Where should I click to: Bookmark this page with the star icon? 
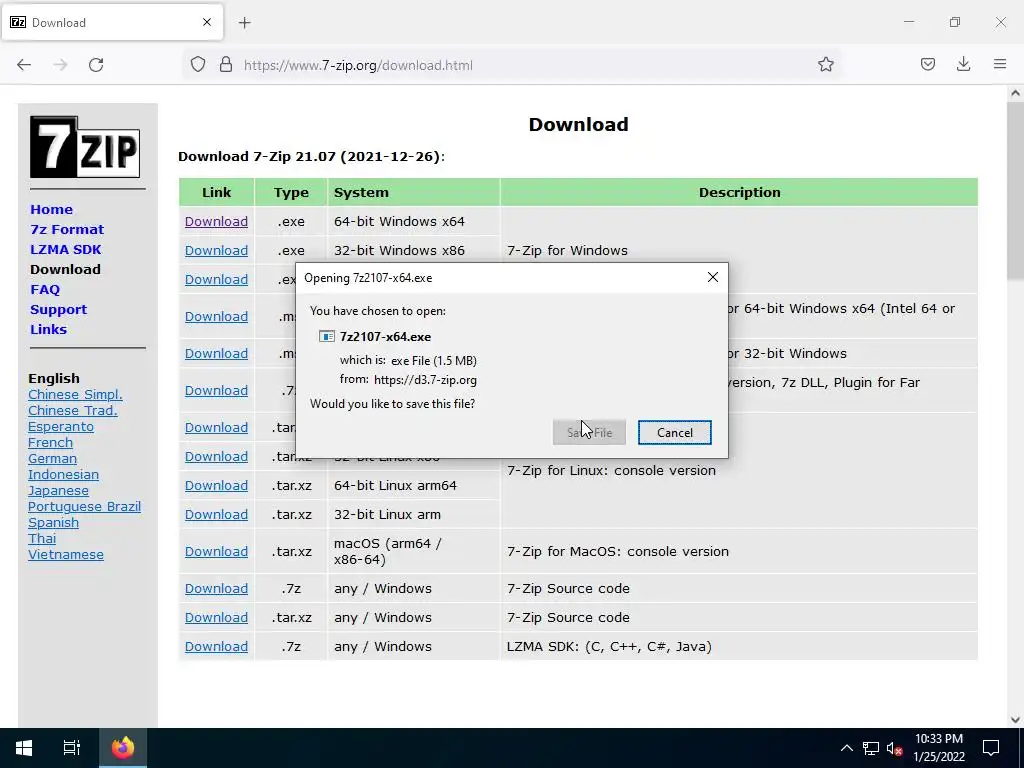(825, 65)
